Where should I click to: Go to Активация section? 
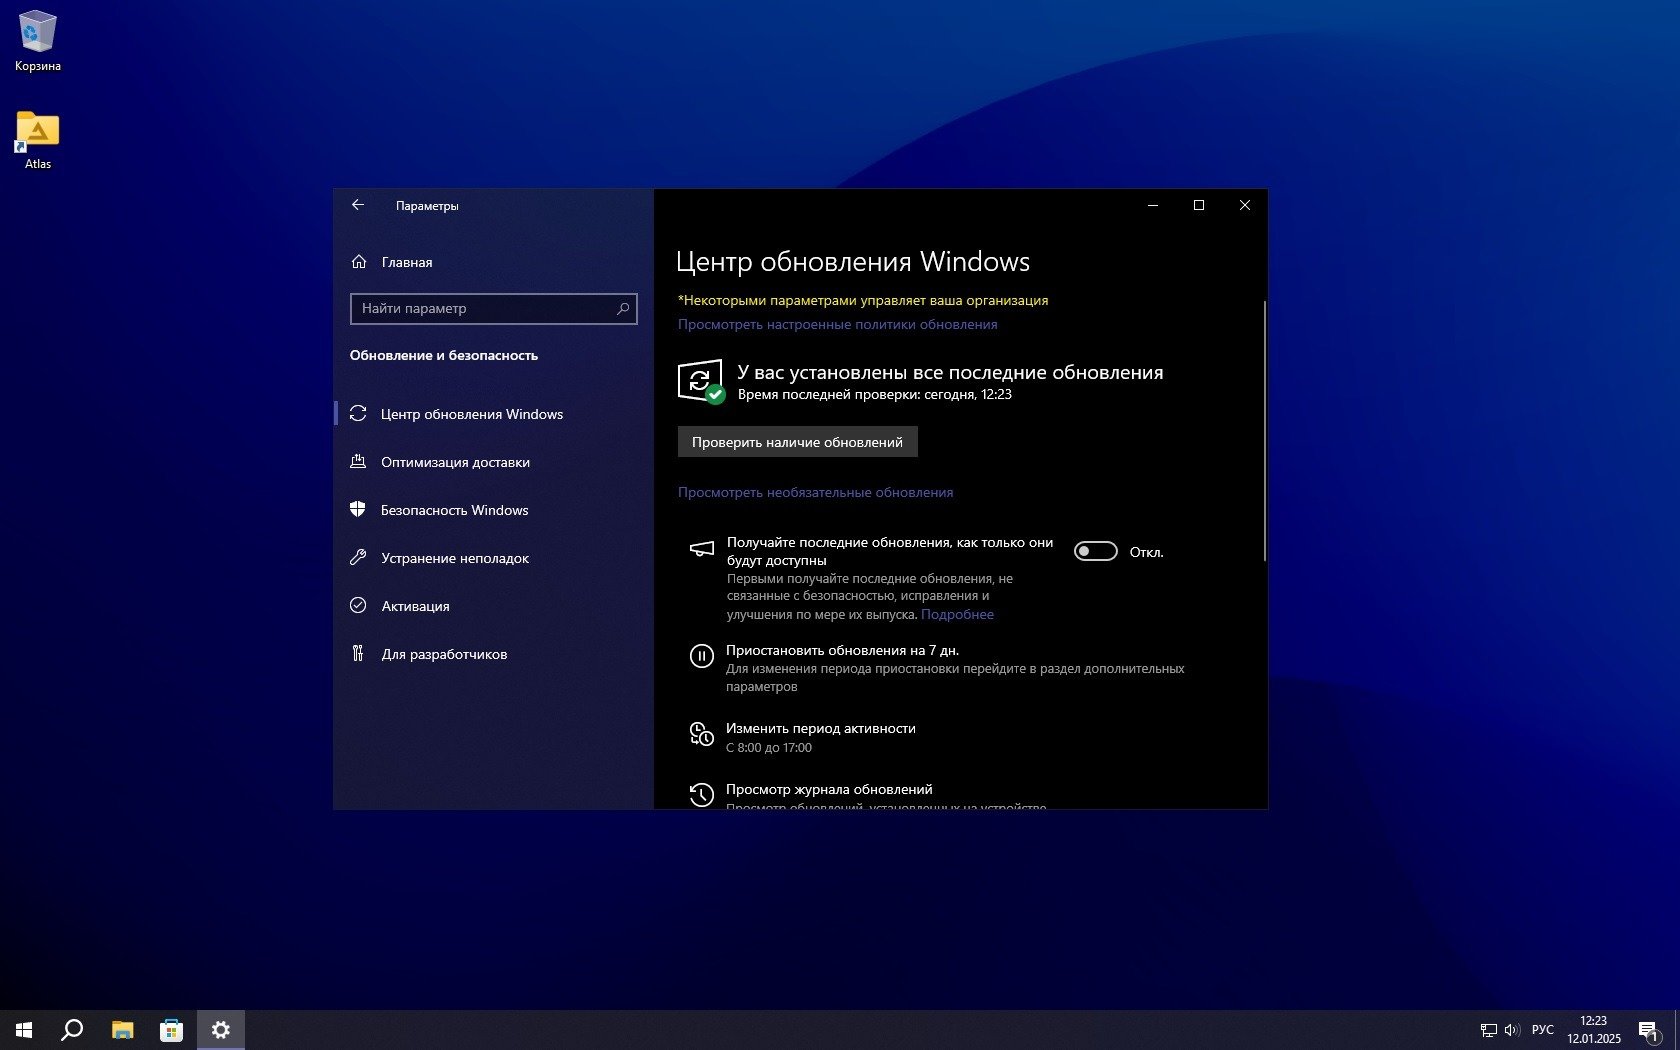tap(415, 606)
